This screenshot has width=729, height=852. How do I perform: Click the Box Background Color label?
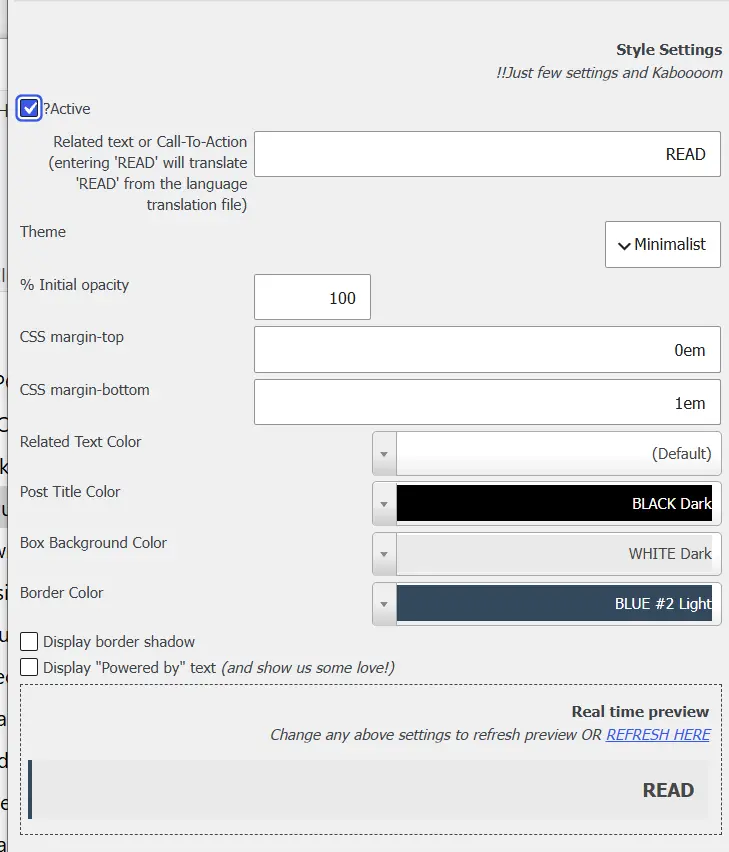[93, 542]
